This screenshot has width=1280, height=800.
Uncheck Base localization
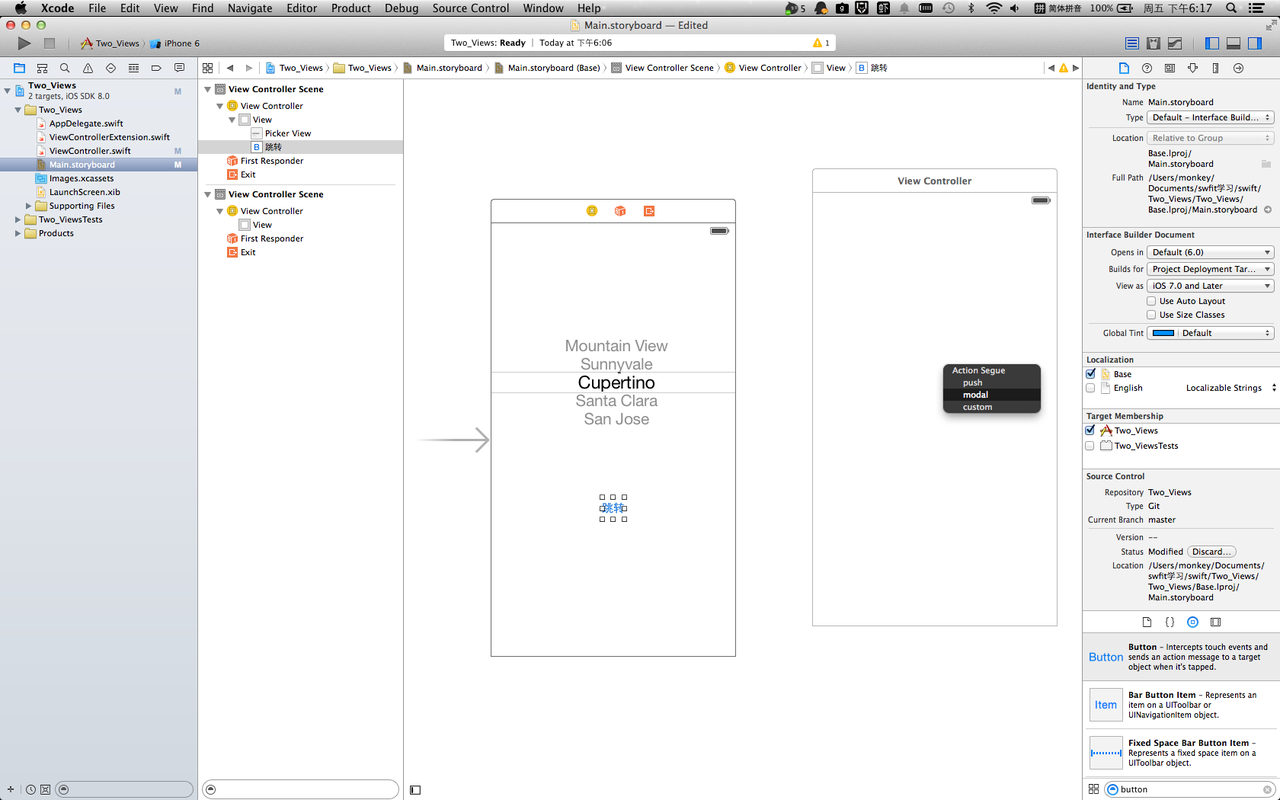pos(1091,374)
